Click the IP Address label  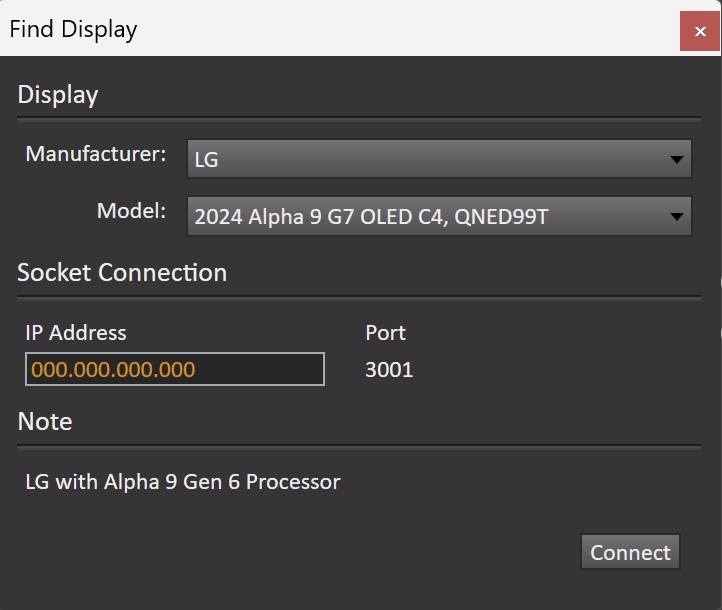[76, 333]
